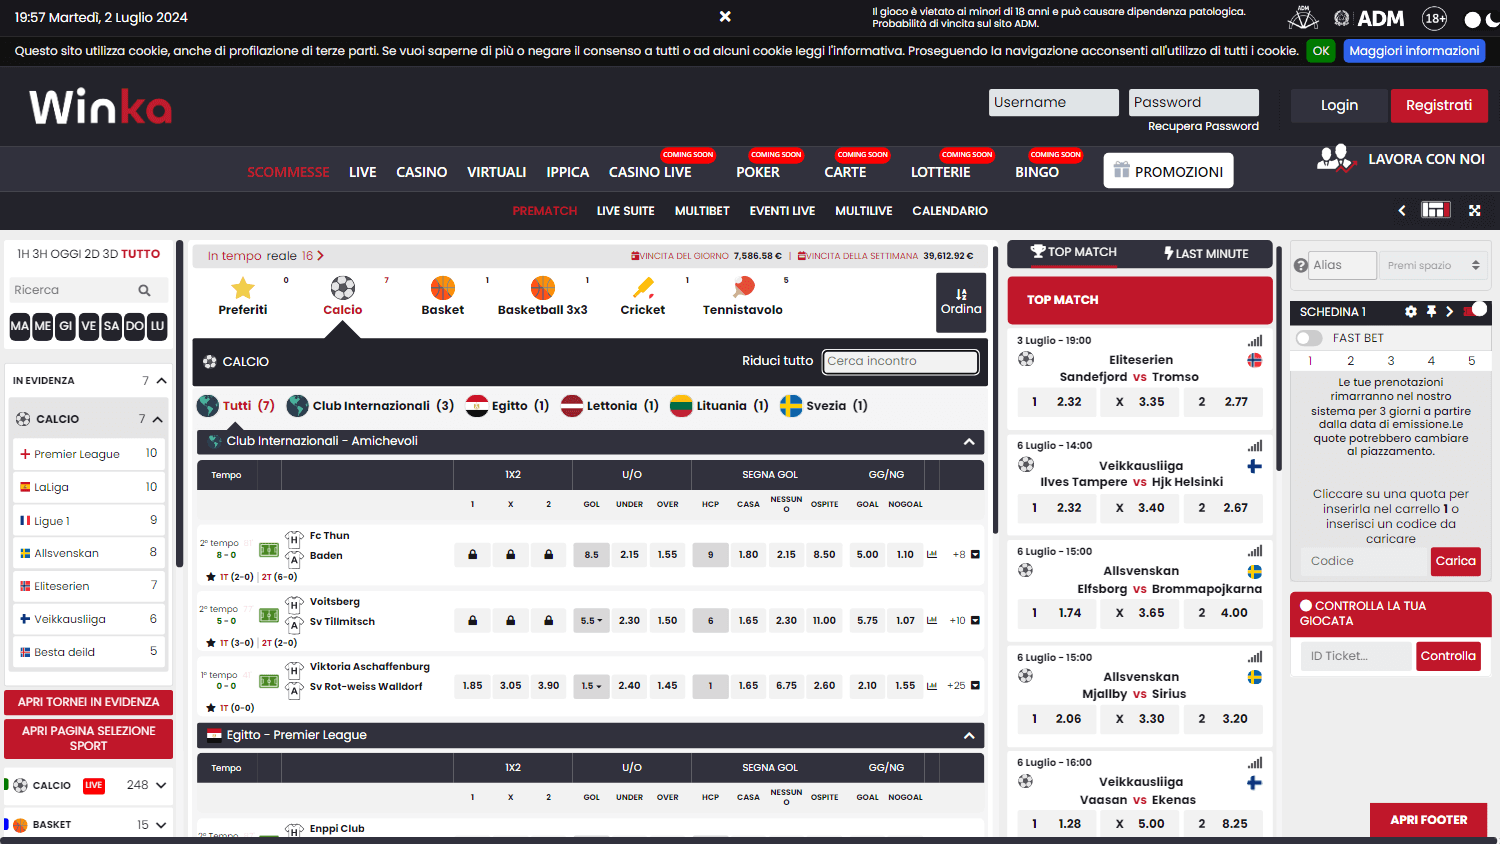The image size is (1500, 844).
Task: Open the Premi spazio dropdown
Action: click(x=1434, y=265)
